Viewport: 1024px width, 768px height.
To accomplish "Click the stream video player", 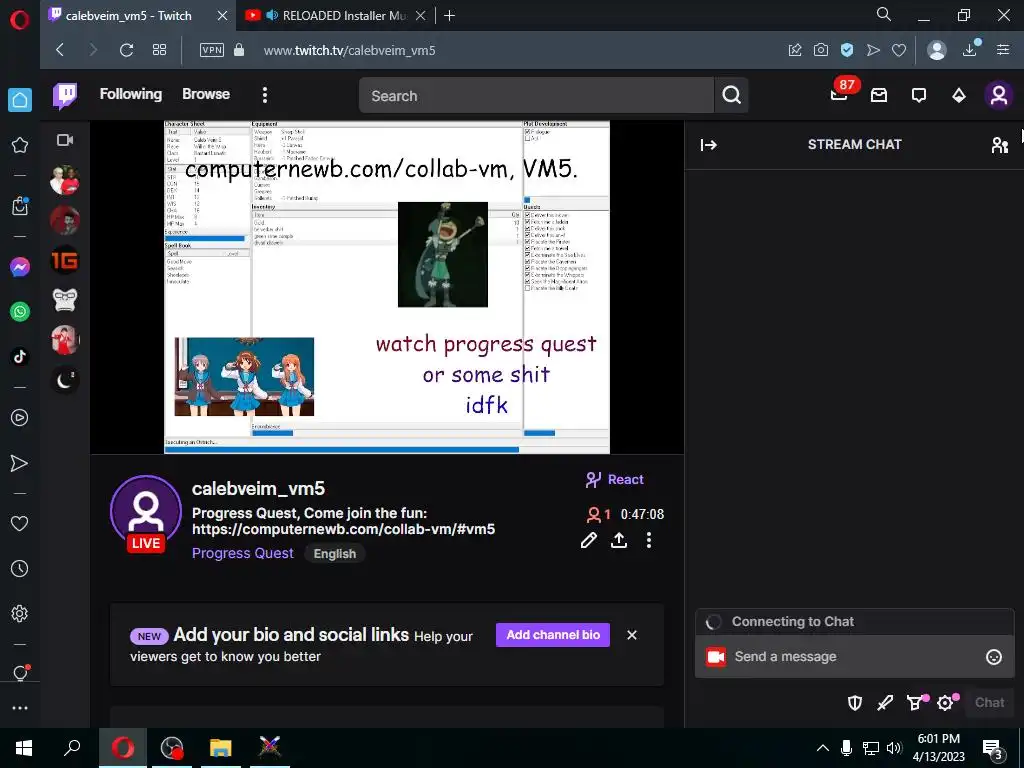I will click(x=387, y=287).
